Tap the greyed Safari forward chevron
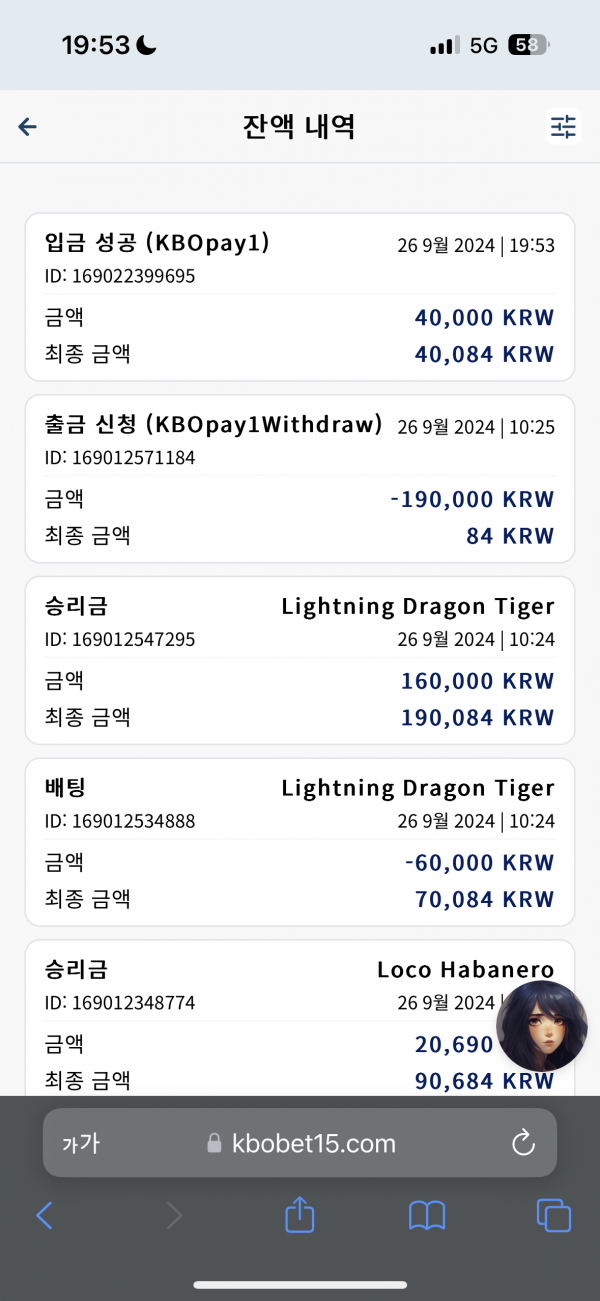 (x=174, y=1216)
